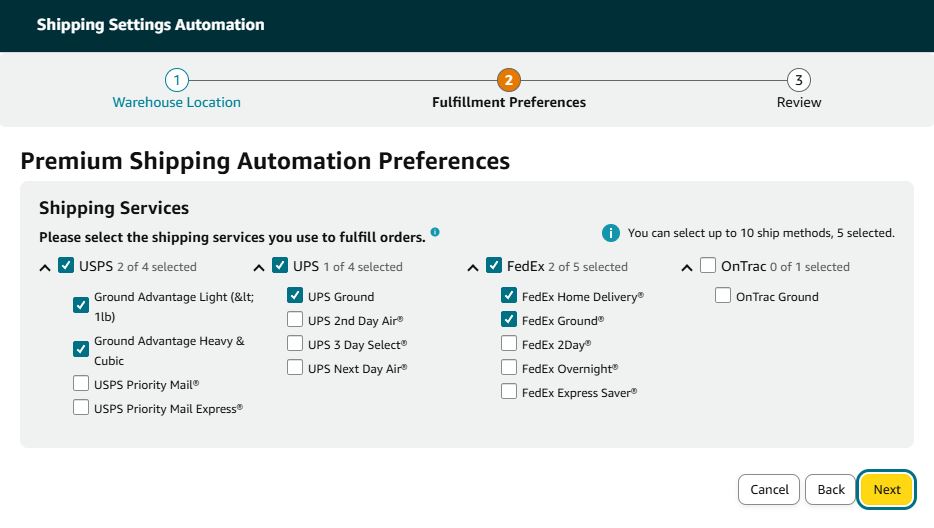Click the yellow Next button

(x=886, y=490)
